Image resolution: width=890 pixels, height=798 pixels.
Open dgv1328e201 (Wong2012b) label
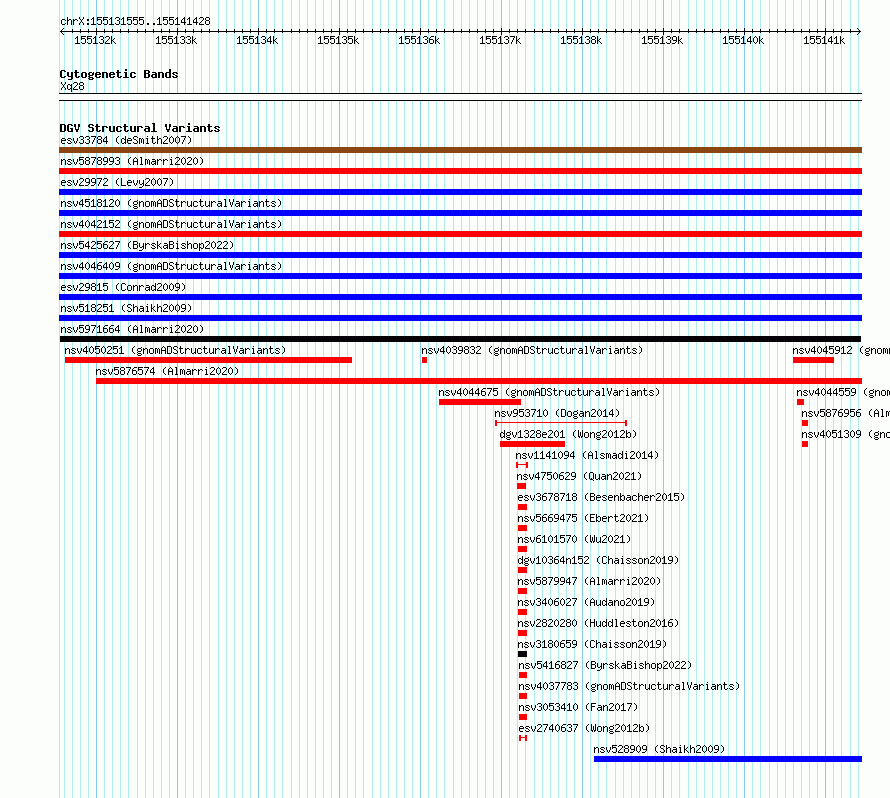[x=568, y=434]
